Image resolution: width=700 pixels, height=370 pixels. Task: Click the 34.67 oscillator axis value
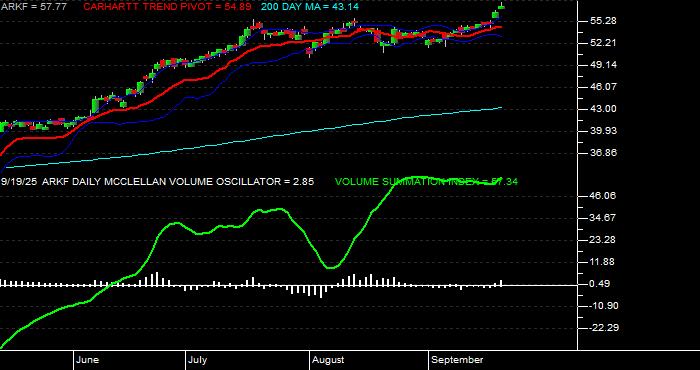604,218
